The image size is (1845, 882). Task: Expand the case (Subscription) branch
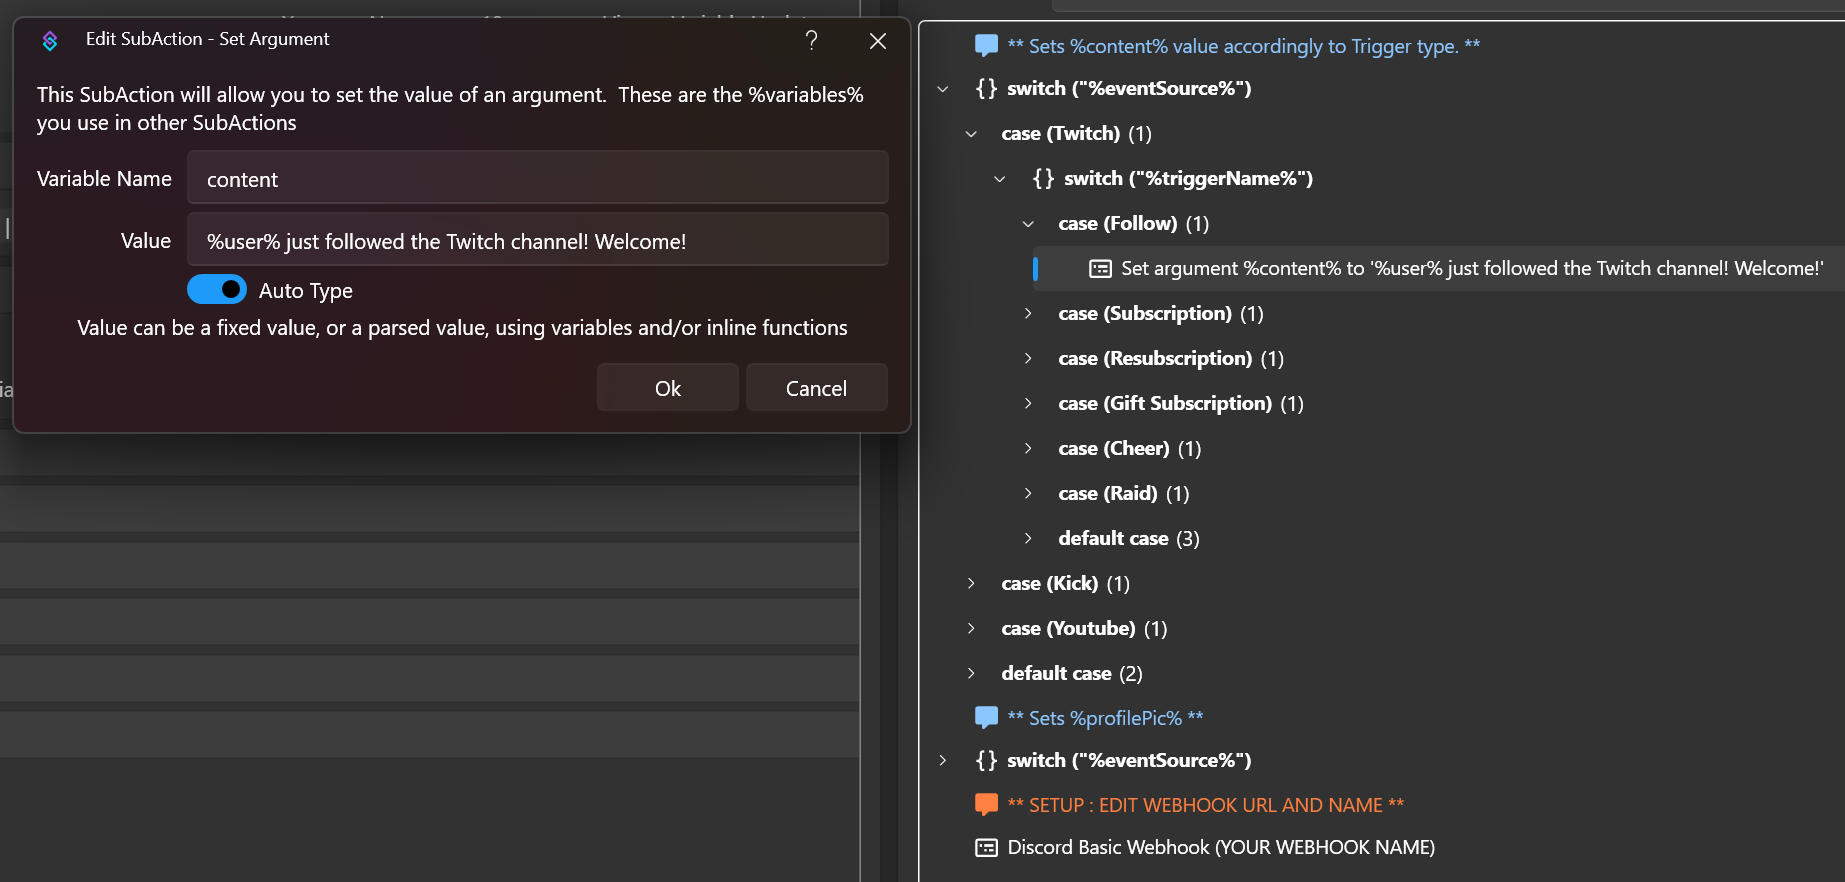tap(1028, 313)
